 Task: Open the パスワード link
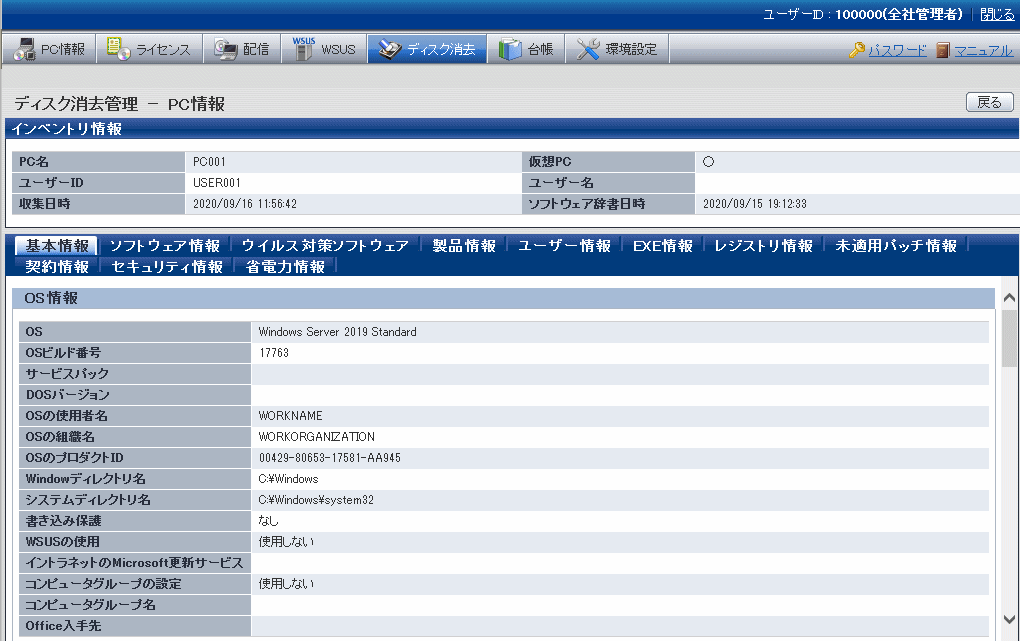(x=897, y=50)
